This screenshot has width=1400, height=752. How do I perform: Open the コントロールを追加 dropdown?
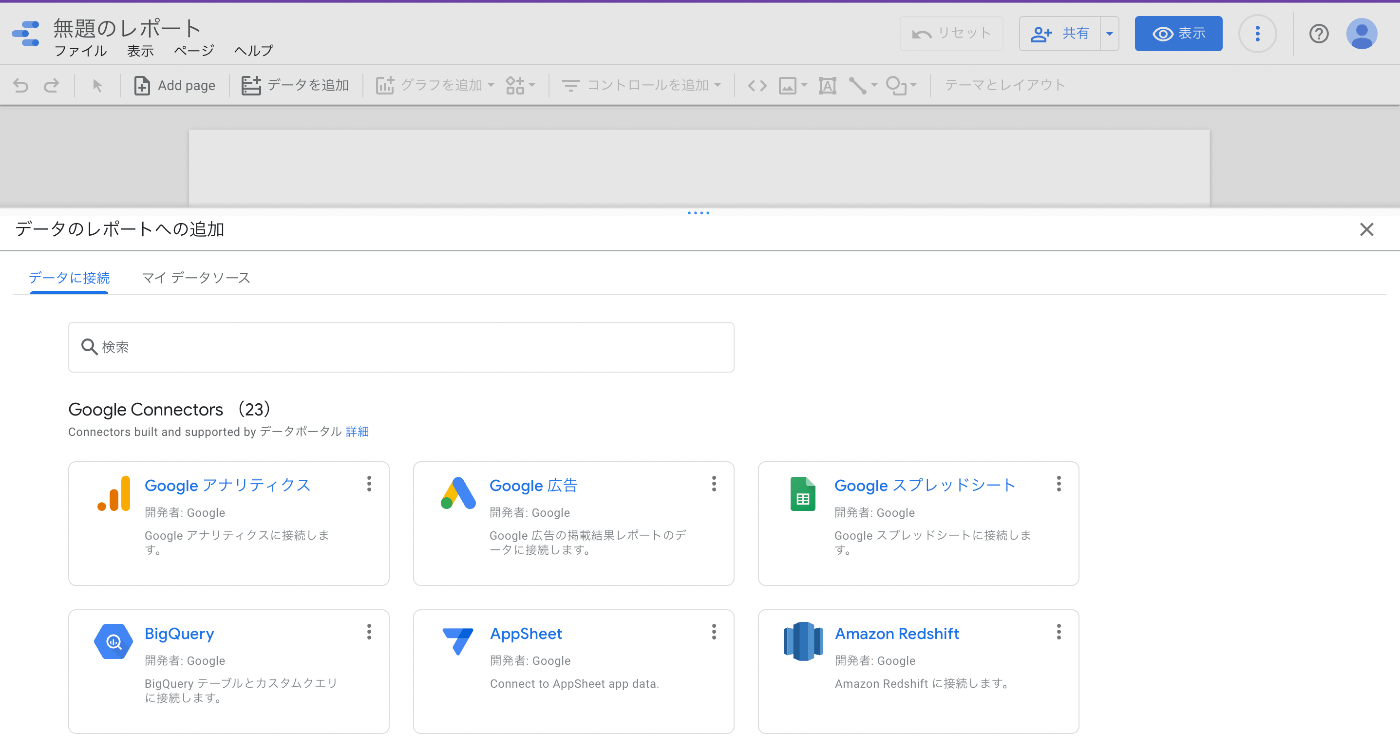[641, 86]
